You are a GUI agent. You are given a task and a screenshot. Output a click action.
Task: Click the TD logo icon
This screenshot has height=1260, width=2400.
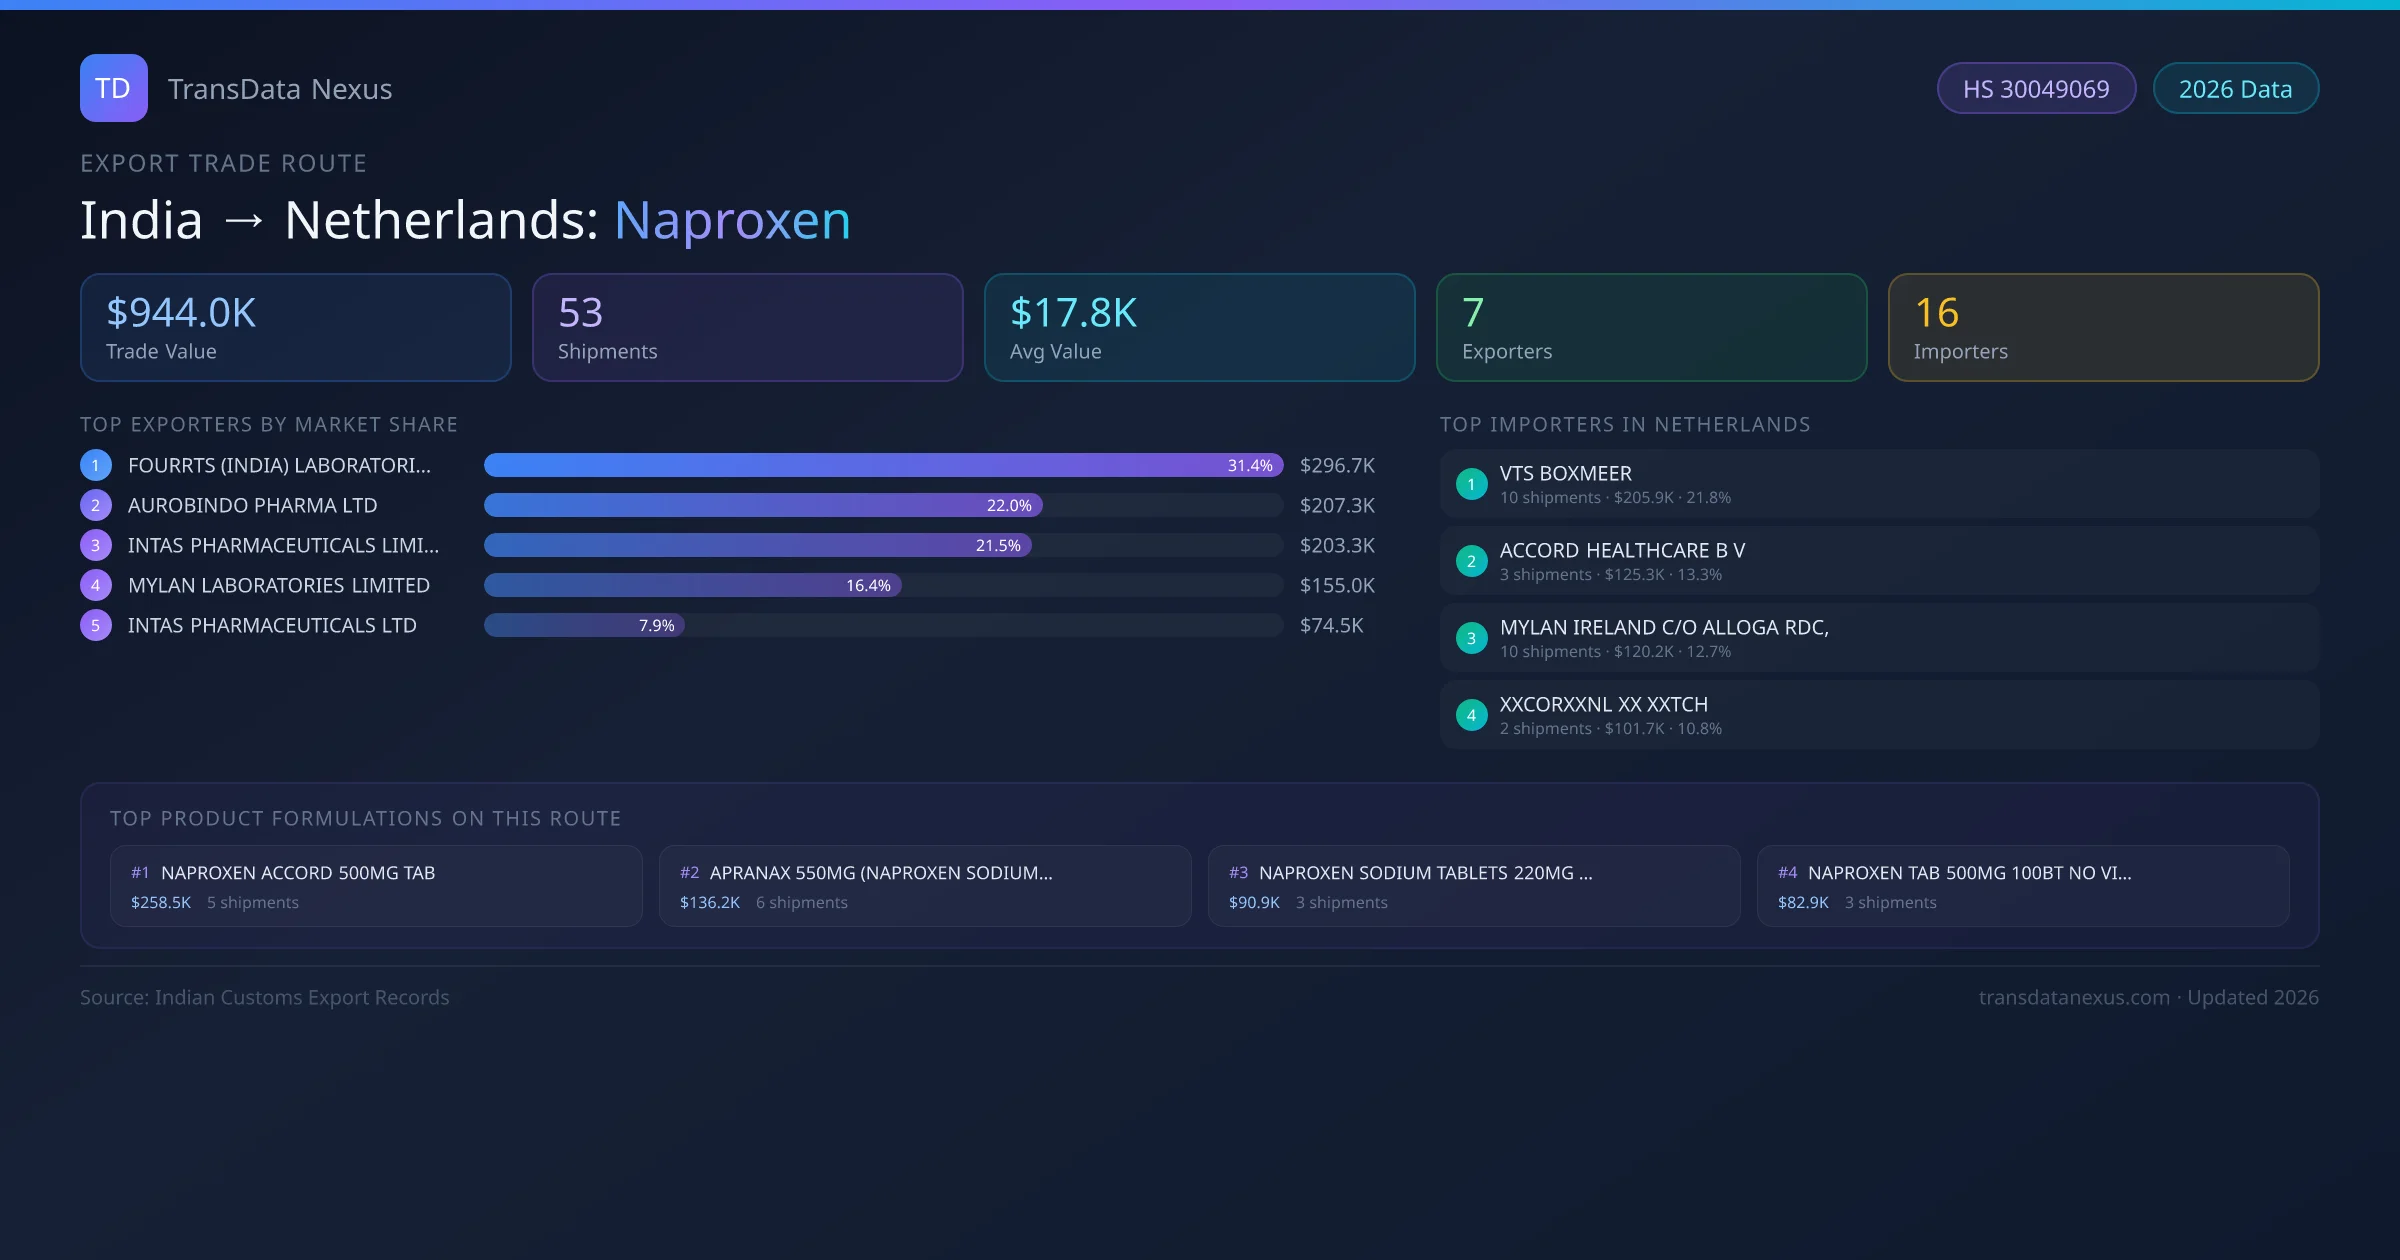[x=113, y=88]
